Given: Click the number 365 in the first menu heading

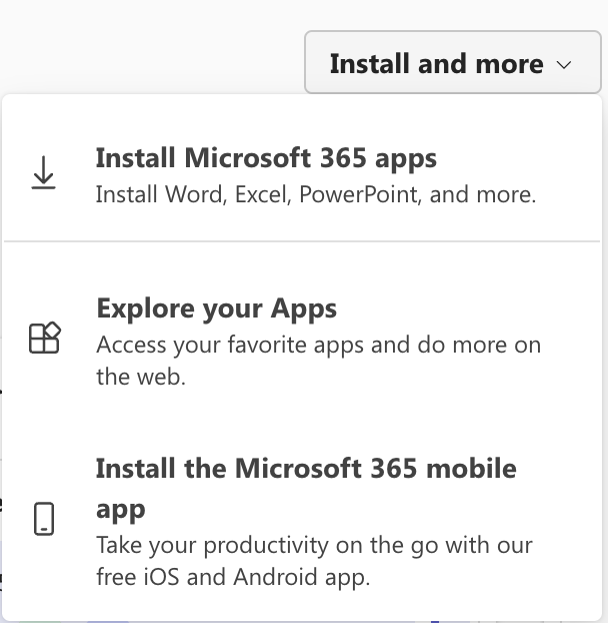Looking at the screenshot, I should coord(343,158).
